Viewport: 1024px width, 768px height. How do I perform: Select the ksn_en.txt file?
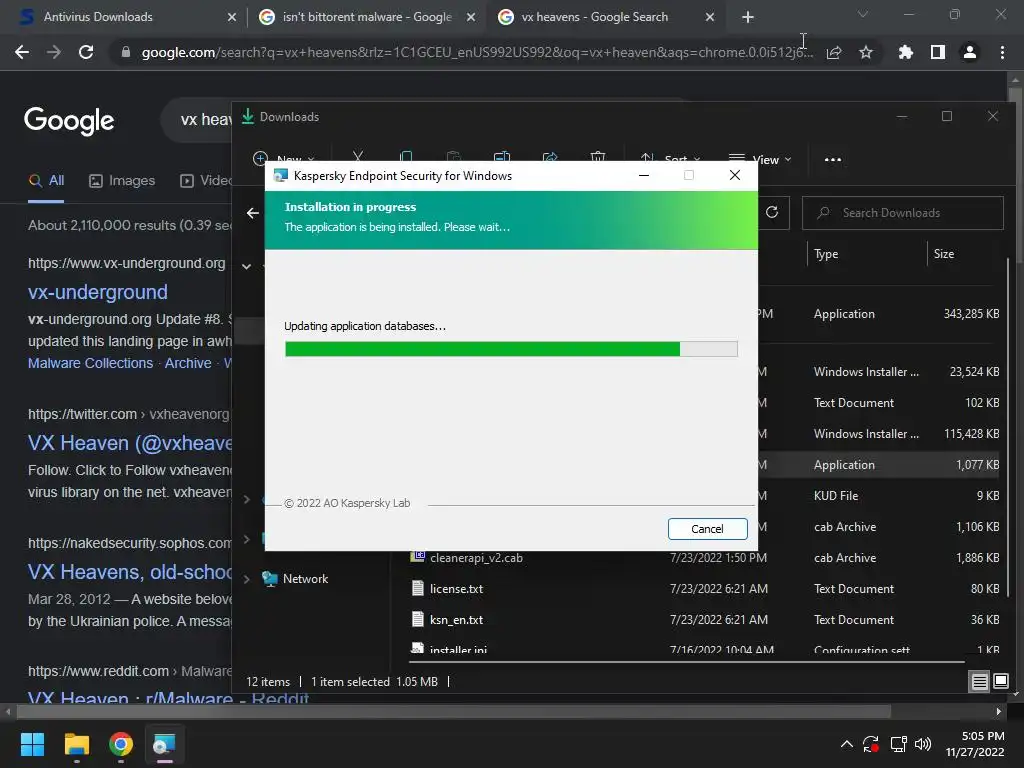point(456,620)
